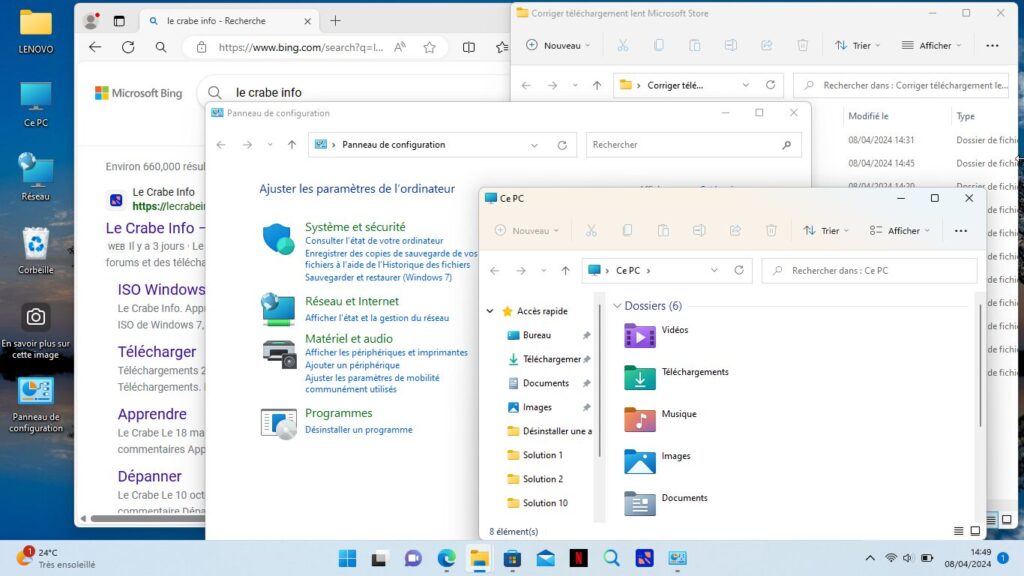1024x576 pixels.
Task: Open Microsoft Store from taskbar
Action: [x=512, y=558]
